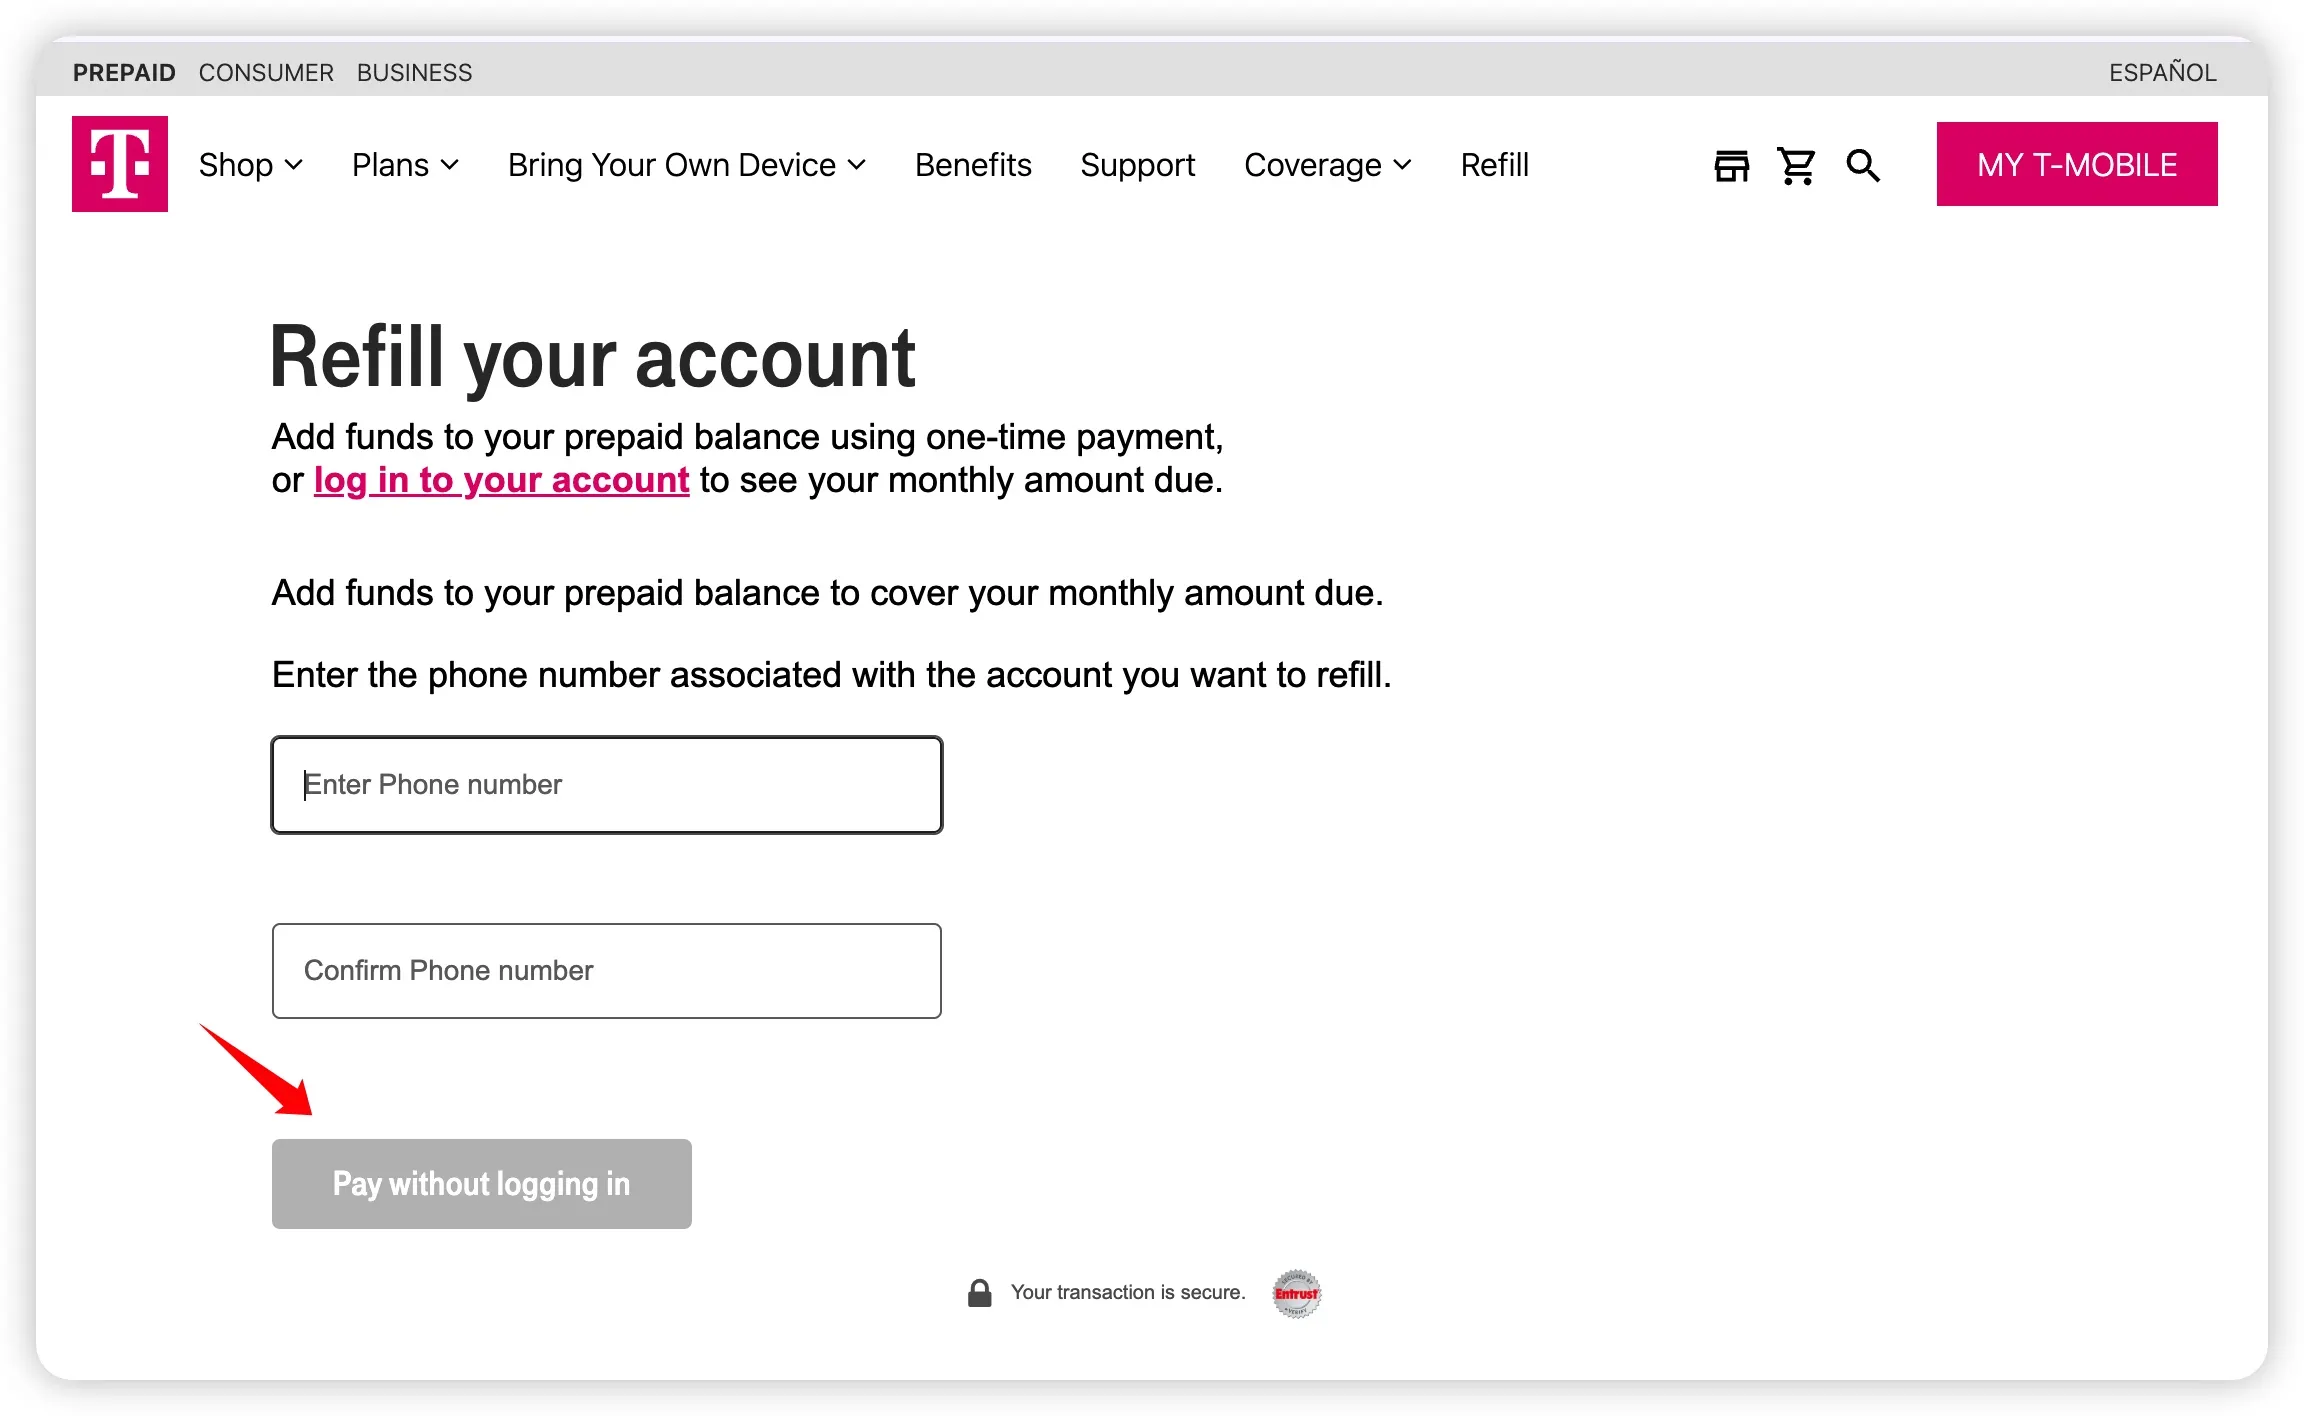Open the shopping cart icon

click(x=1796, y=165)
